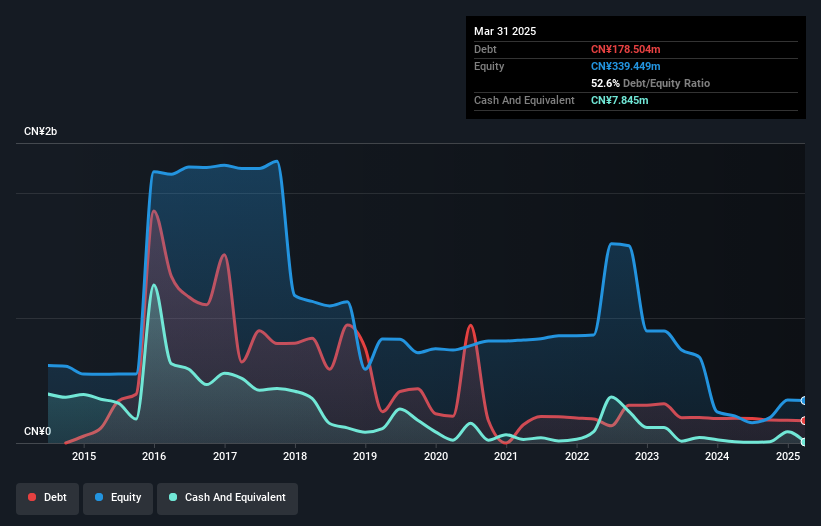This screenshot has width=821, height=526.
Task: Click the Mar 31 2025 tooltip date
Action: 505,31
